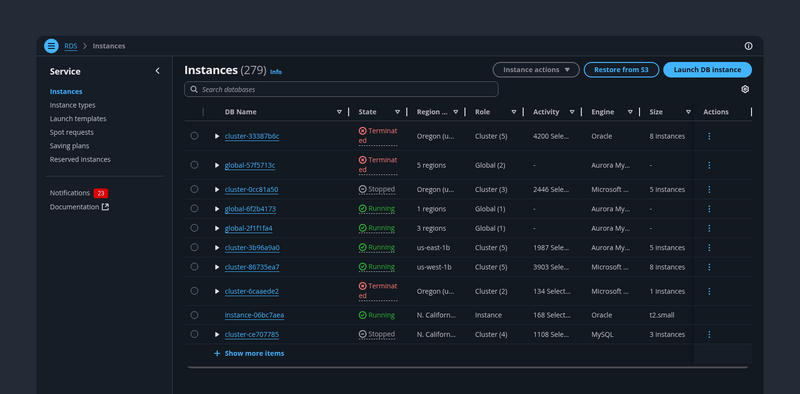Click search magnifier icon in databases field

coord(194,89)
